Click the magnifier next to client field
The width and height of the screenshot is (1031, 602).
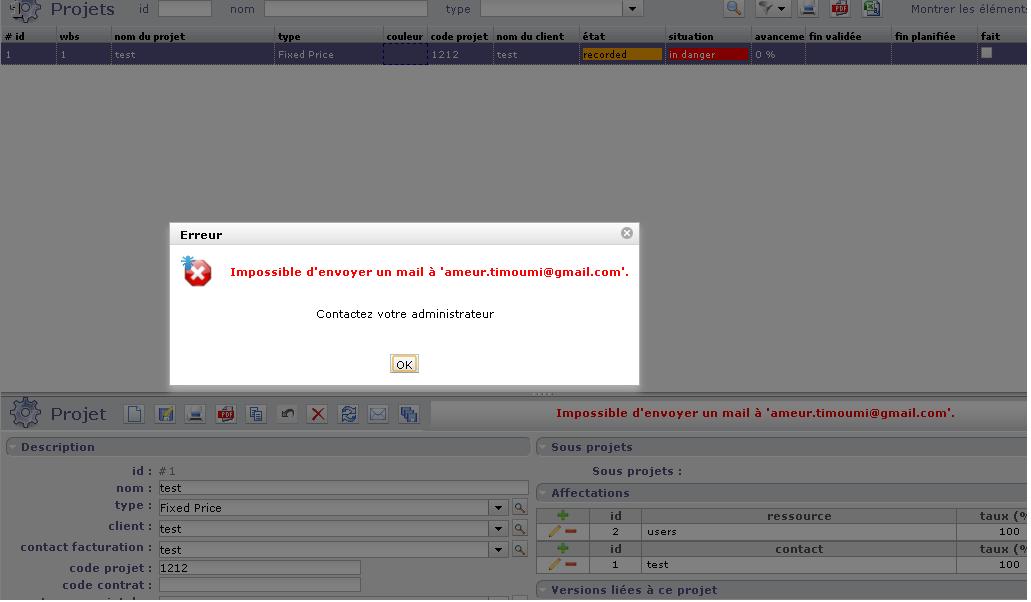(519, 529)
